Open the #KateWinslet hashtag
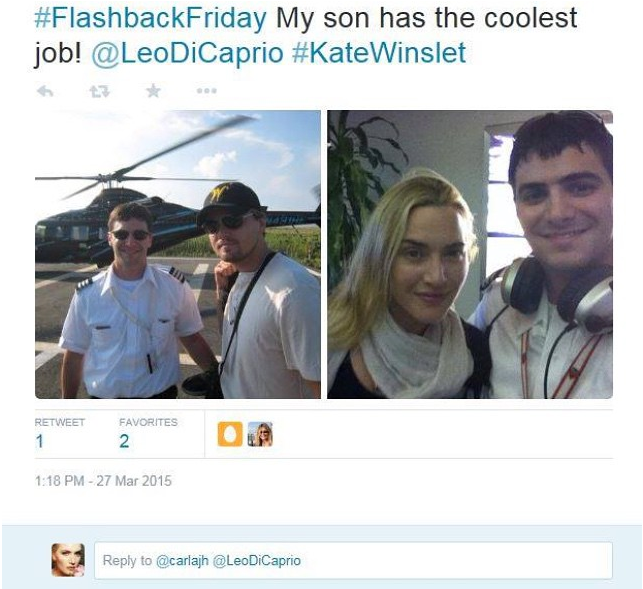This screenshot has height=589, width=643. point(379,53)
